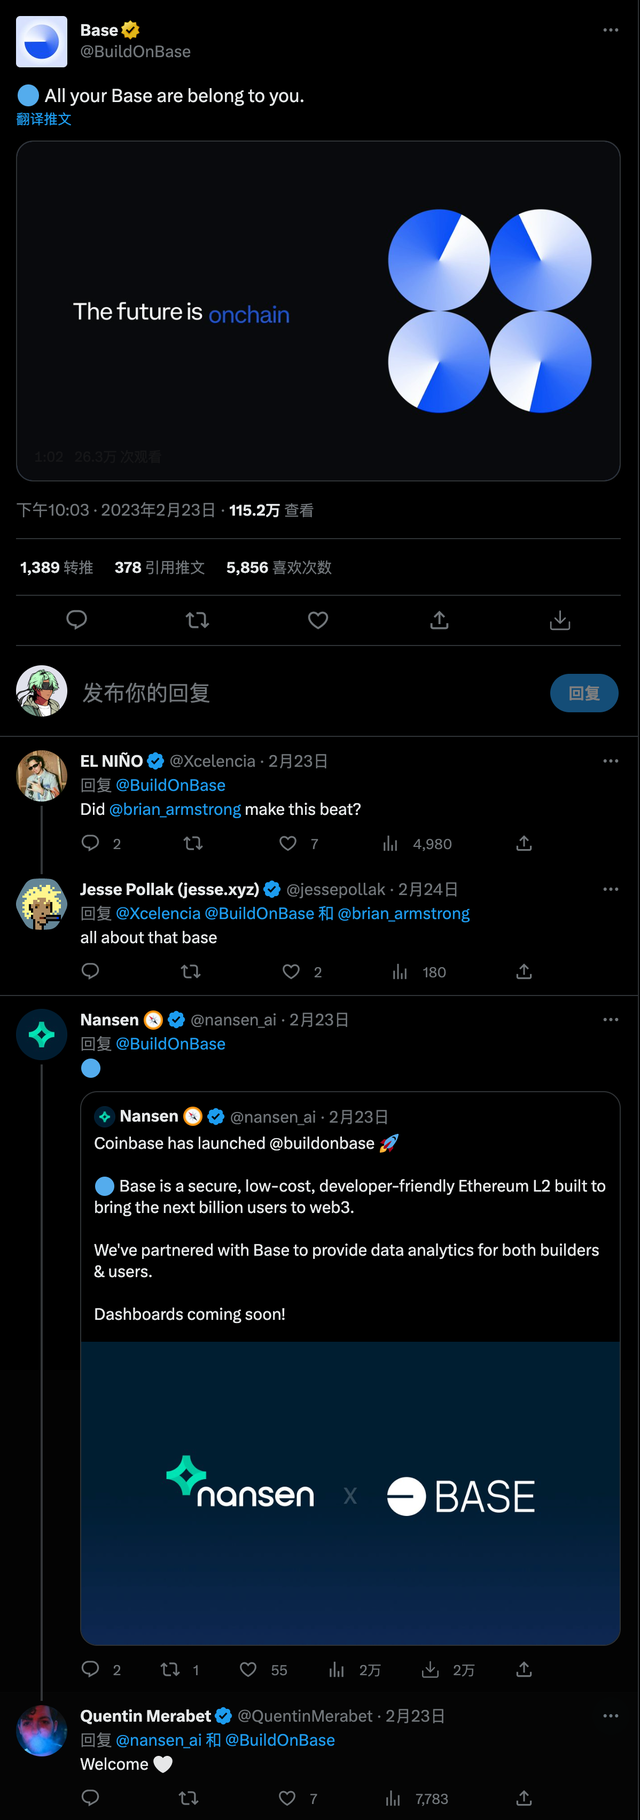
Task: Like the main Base tweet
Action: tap(318, 620)
